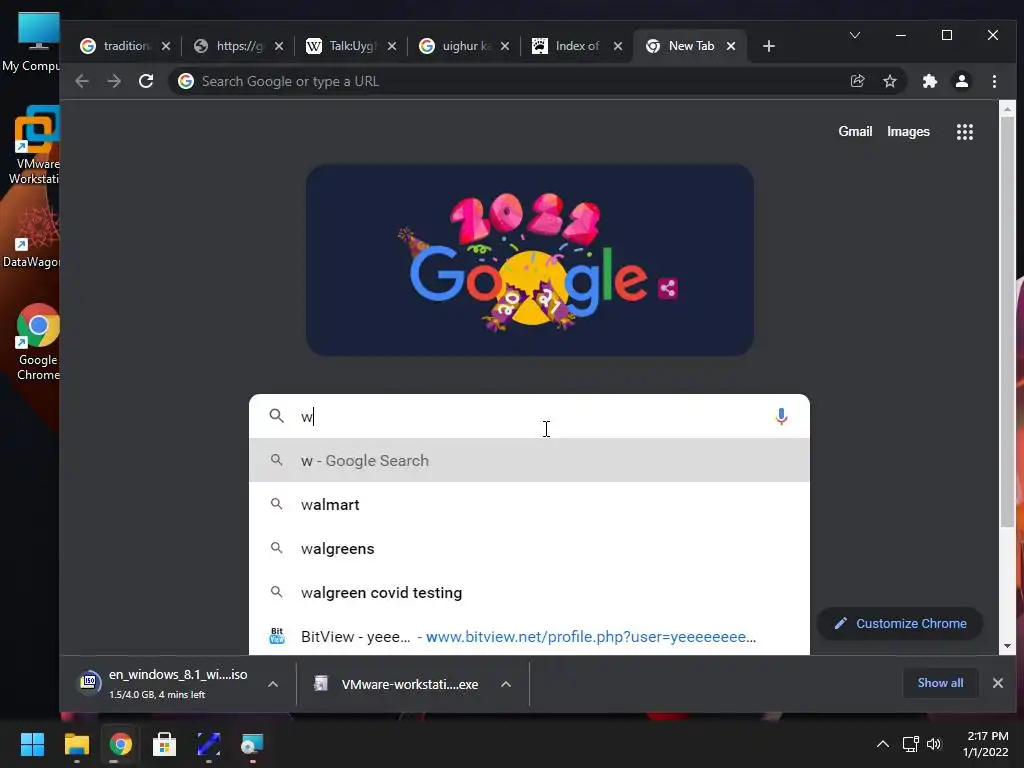Select the My Computer desktop icon
Image resolution: width=1024 pixels, height=768 pixels.
(x=31, y=42)
